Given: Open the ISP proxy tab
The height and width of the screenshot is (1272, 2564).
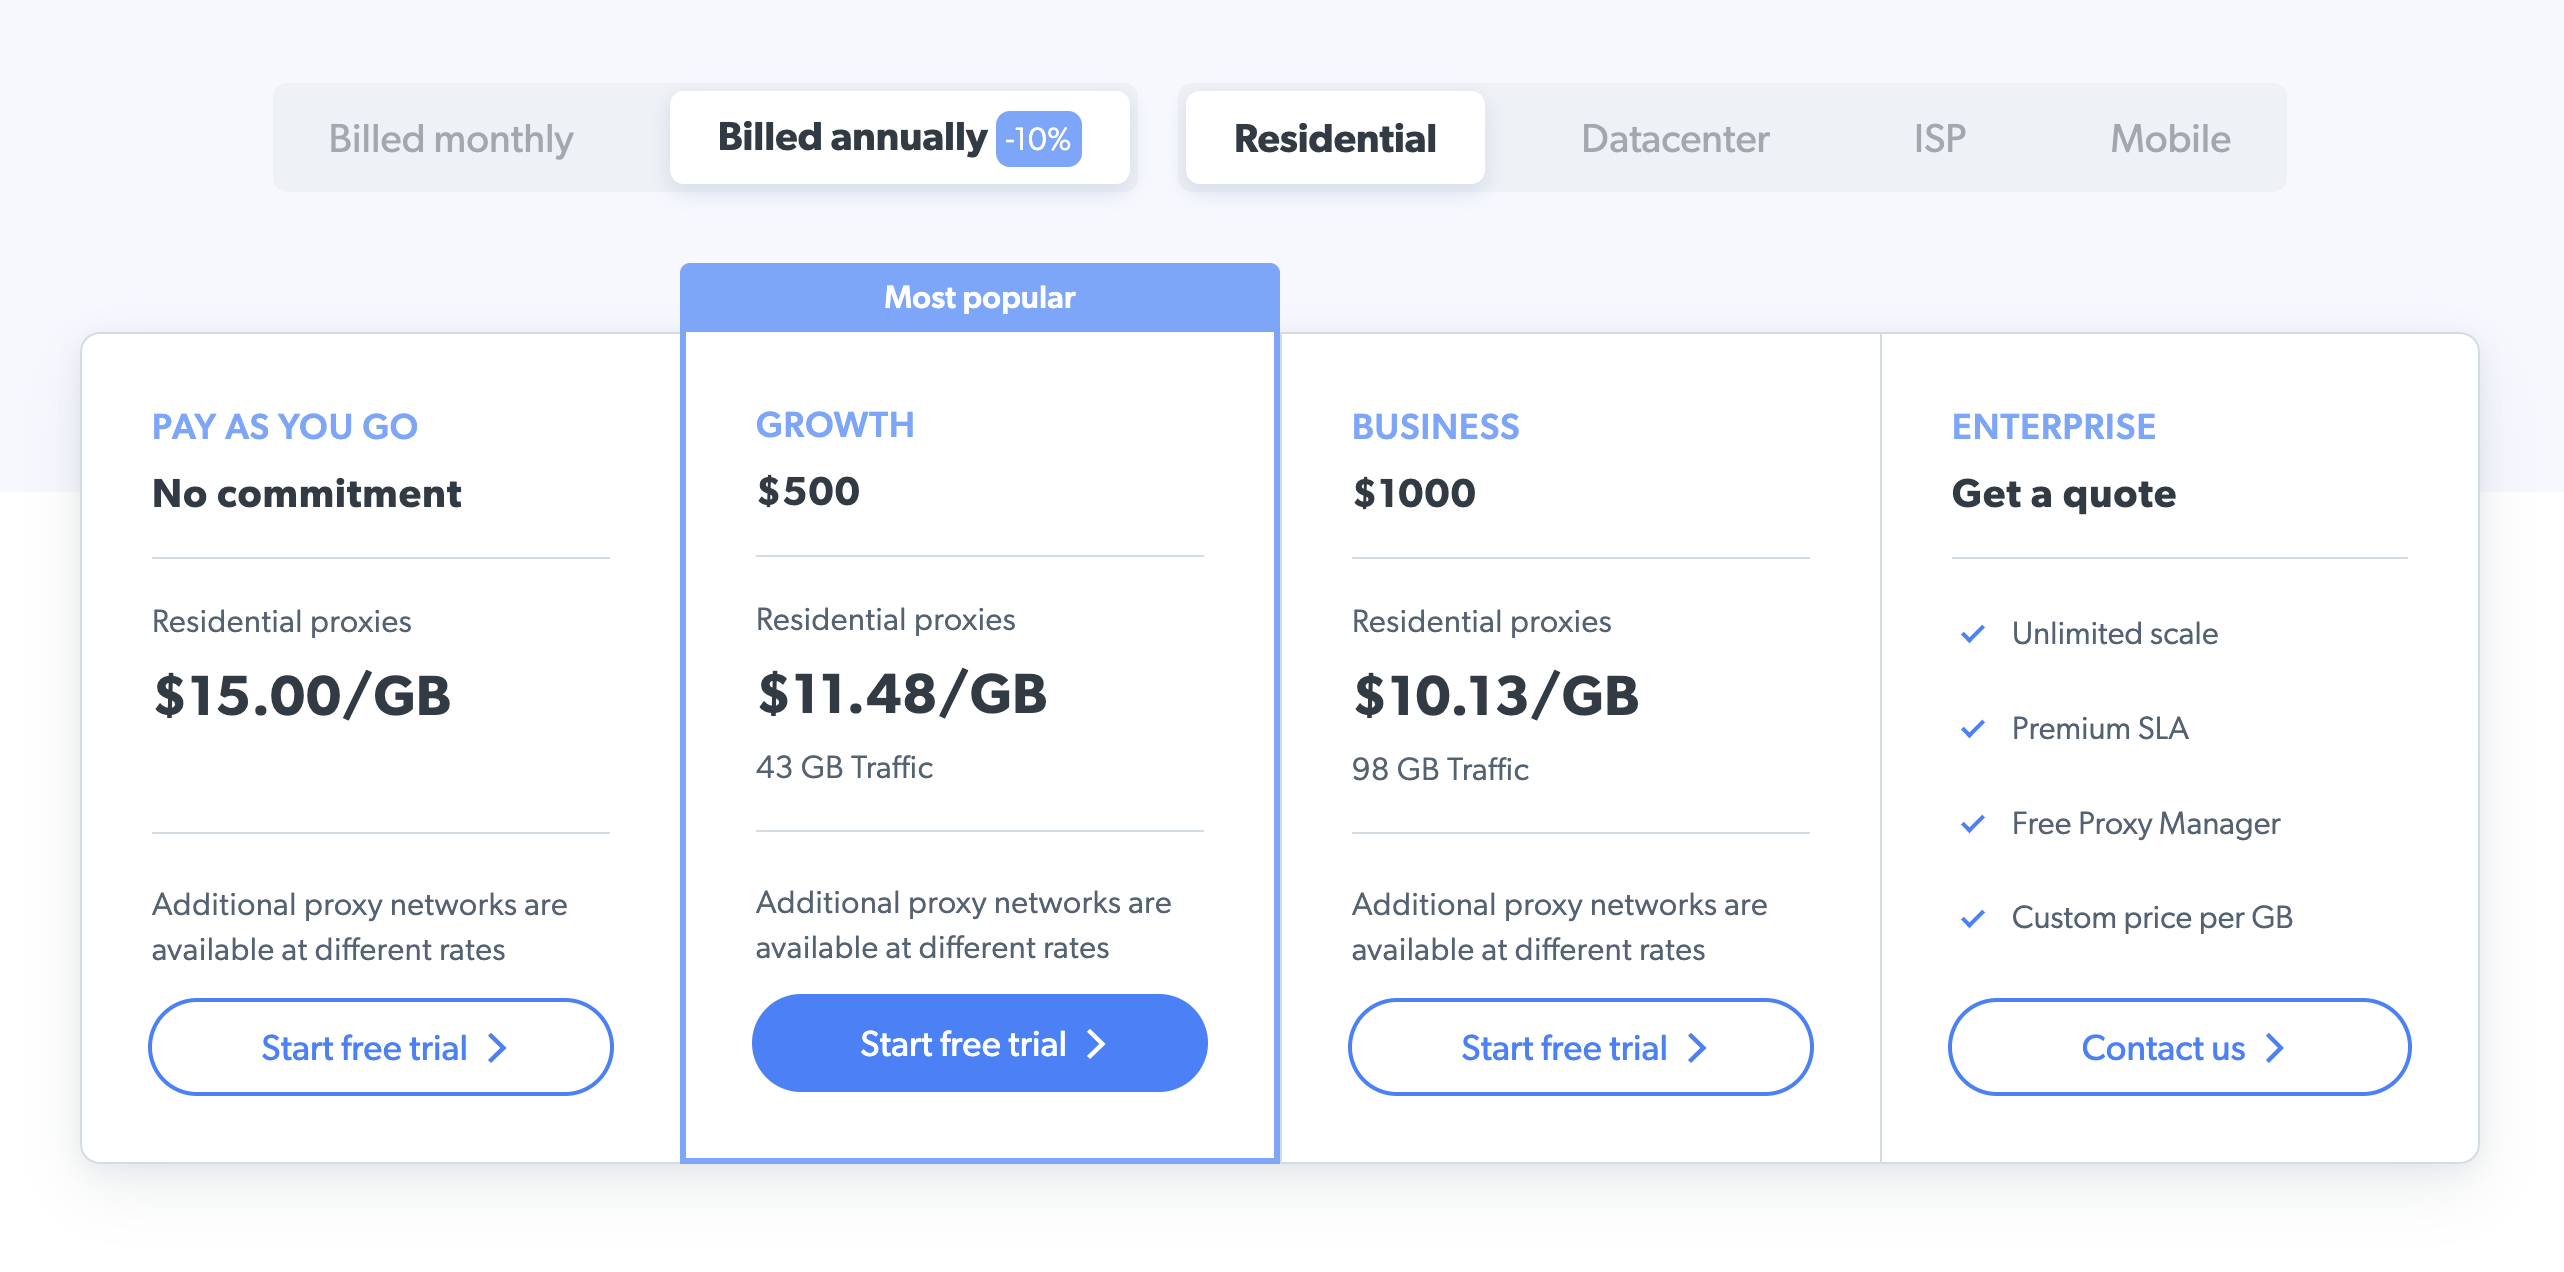Looking at the screenshot, I should pyautogui.click(x=1940, y=138).
